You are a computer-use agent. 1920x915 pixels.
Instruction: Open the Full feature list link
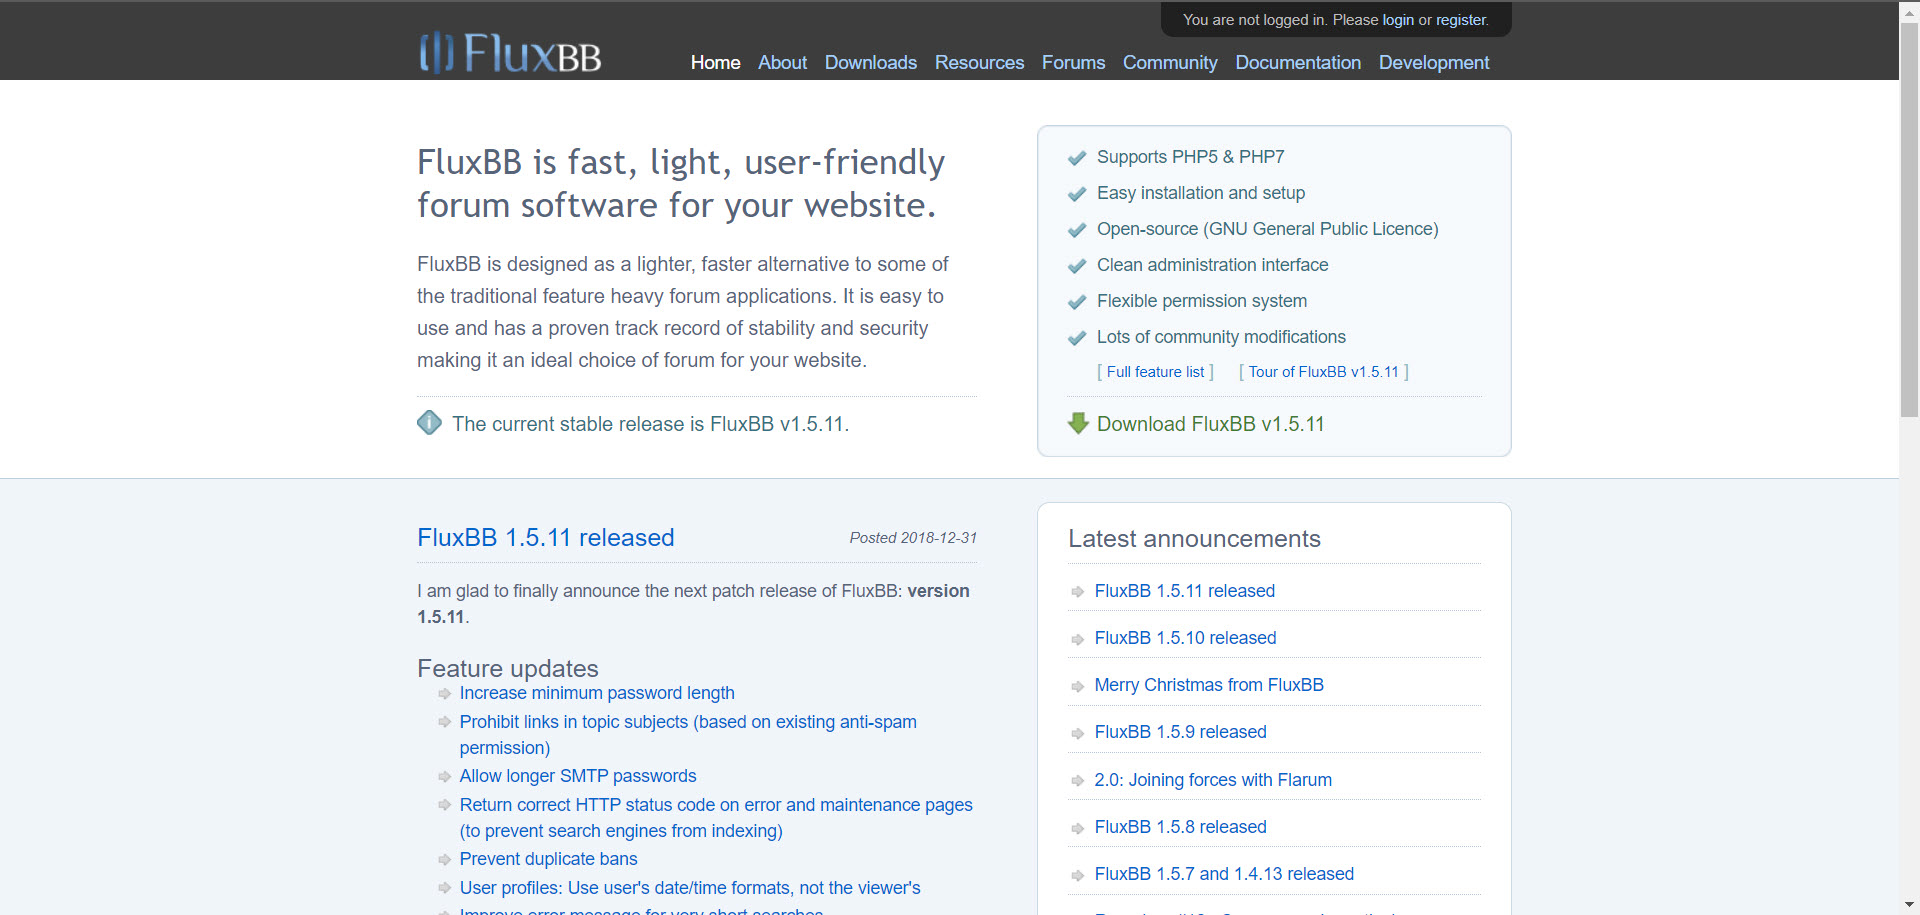coord(1155,372)
